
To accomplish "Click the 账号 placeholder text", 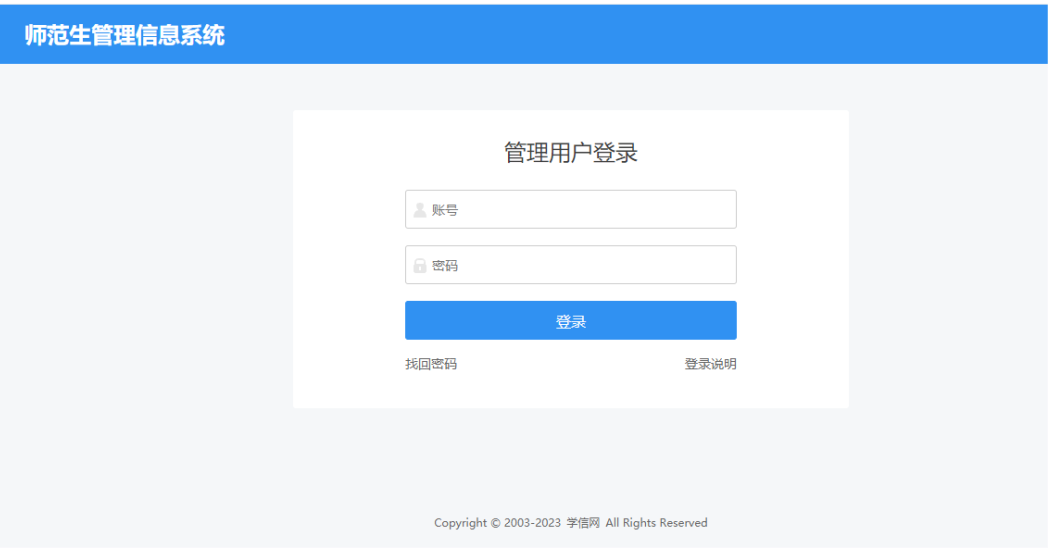I will click(x=445, y=210).
